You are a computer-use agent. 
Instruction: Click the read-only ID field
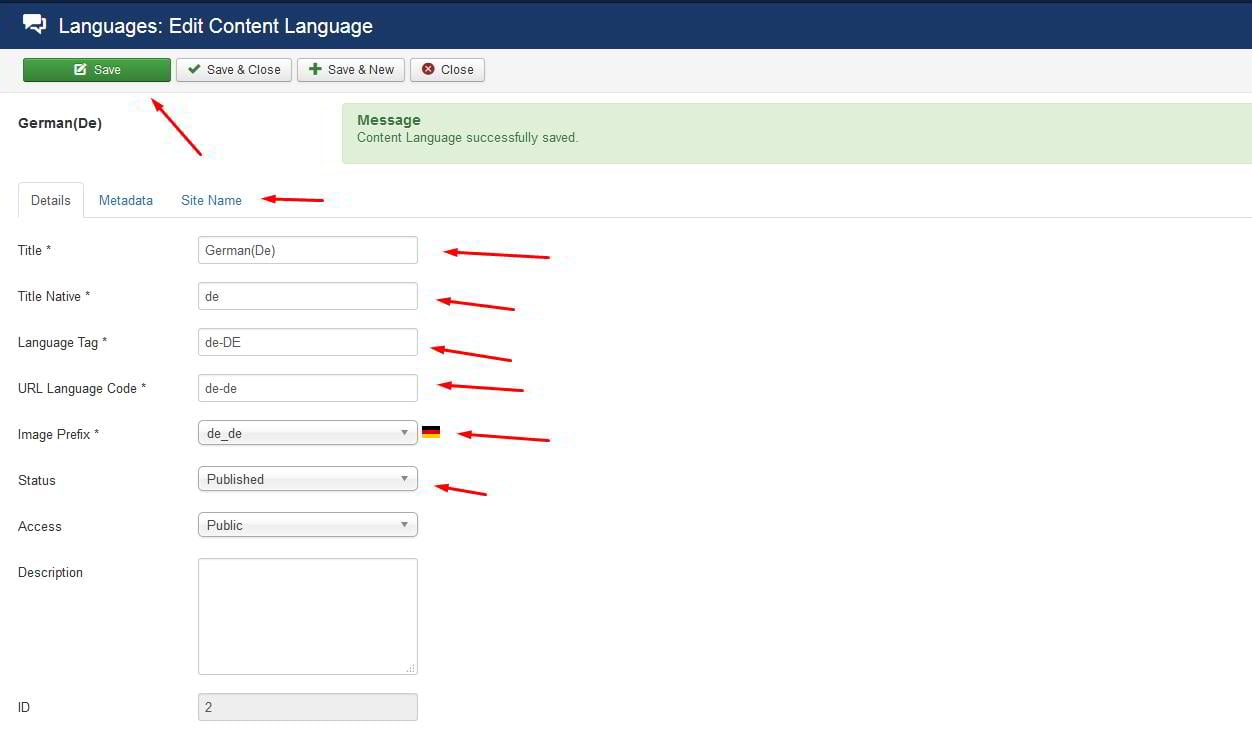point(307,708)
